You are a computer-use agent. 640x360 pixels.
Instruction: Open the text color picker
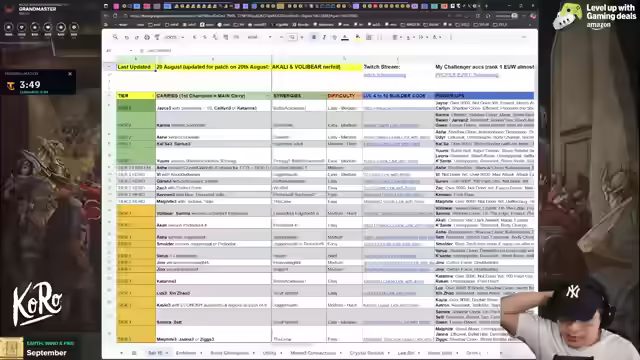point(345,38)
